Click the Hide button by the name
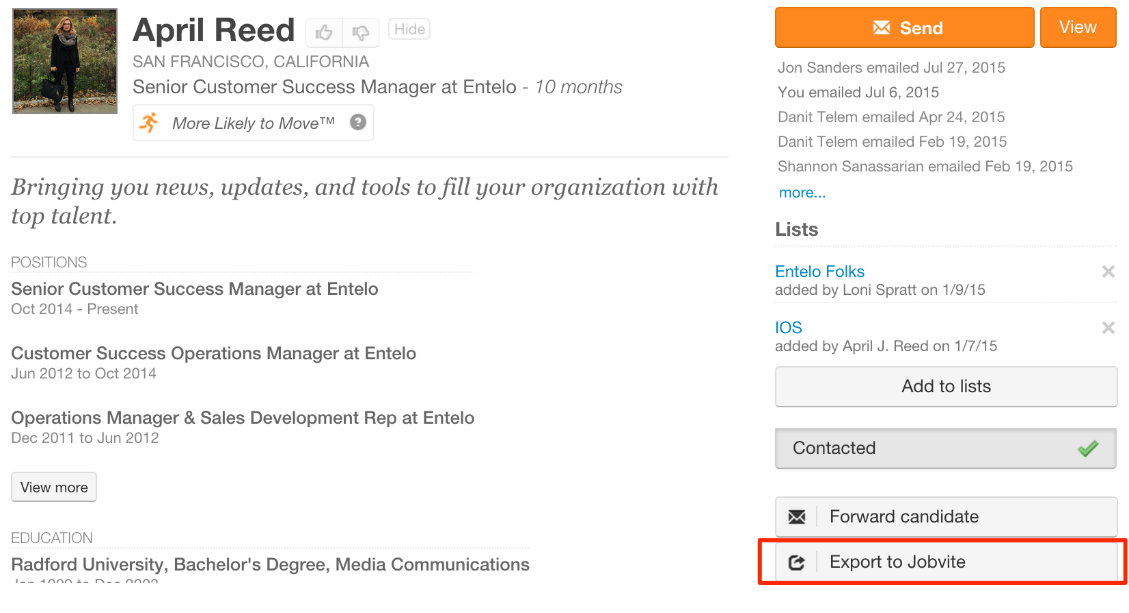1129x613 pixels. point(409,29)
